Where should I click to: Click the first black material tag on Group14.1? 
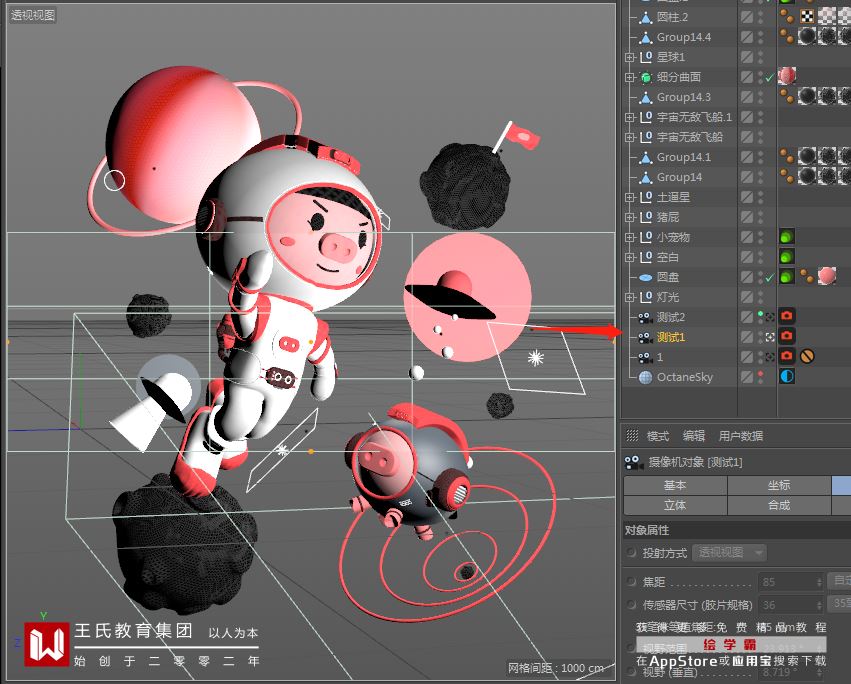click(807, 157)
